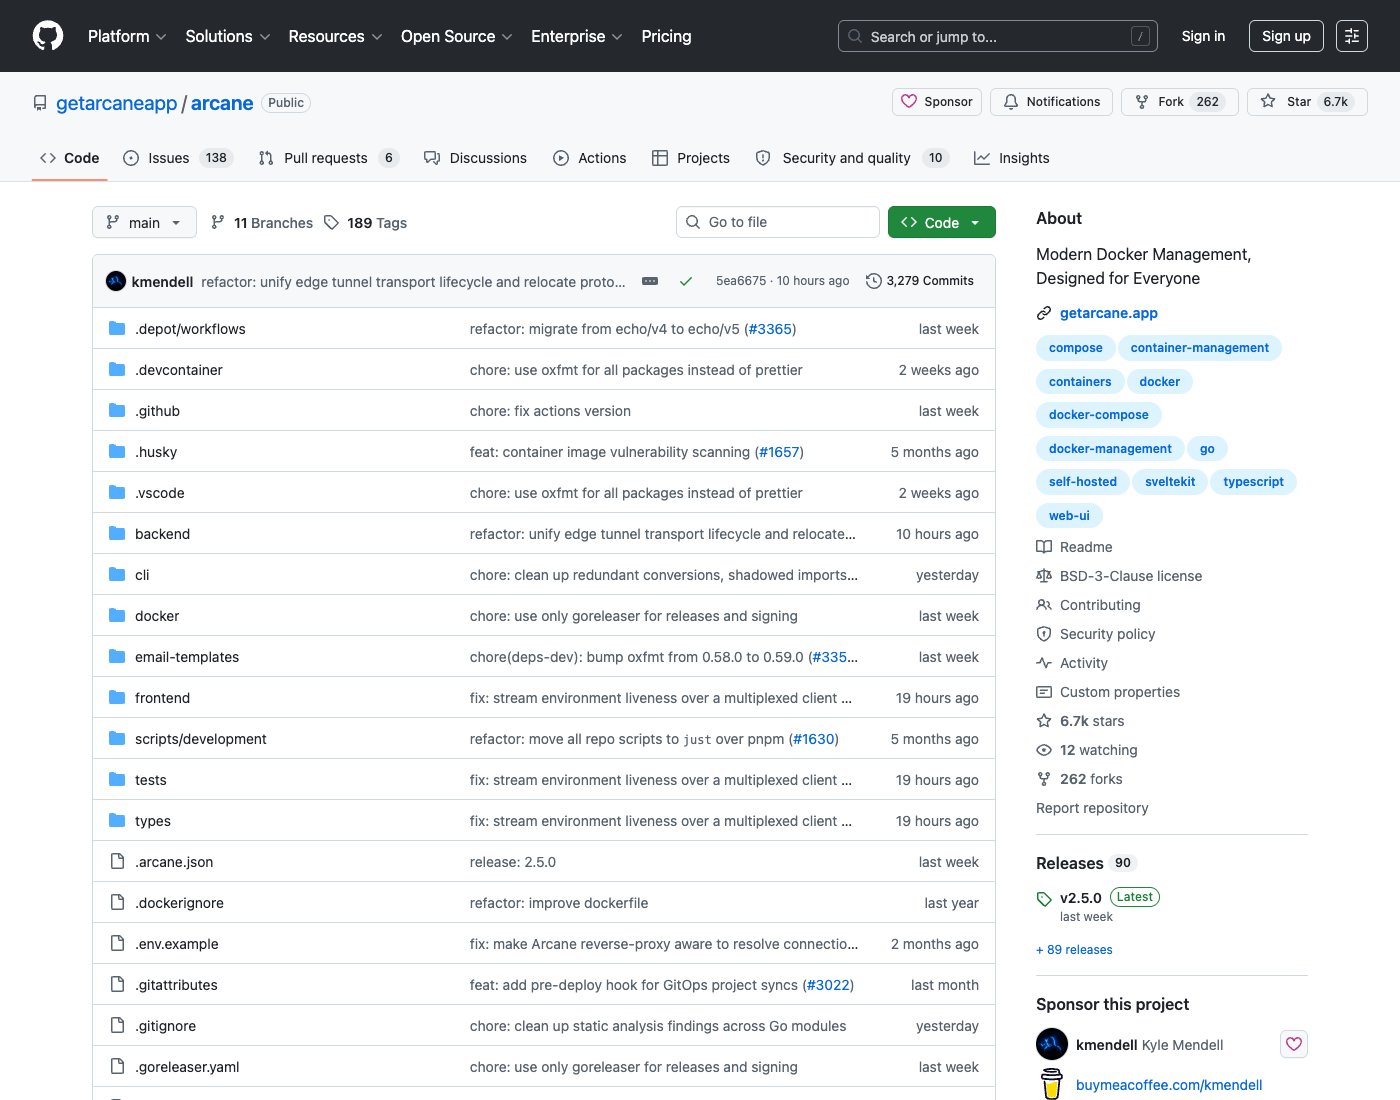Click the folder icon for backend
The width and height of the screenshot is (1400, 1100).
[117, 533]
